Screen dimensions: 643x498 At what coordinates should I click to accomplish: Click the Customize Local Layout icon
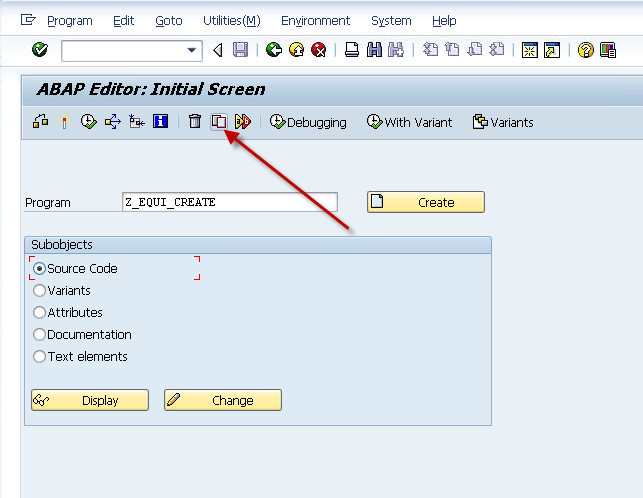(608, 50)
